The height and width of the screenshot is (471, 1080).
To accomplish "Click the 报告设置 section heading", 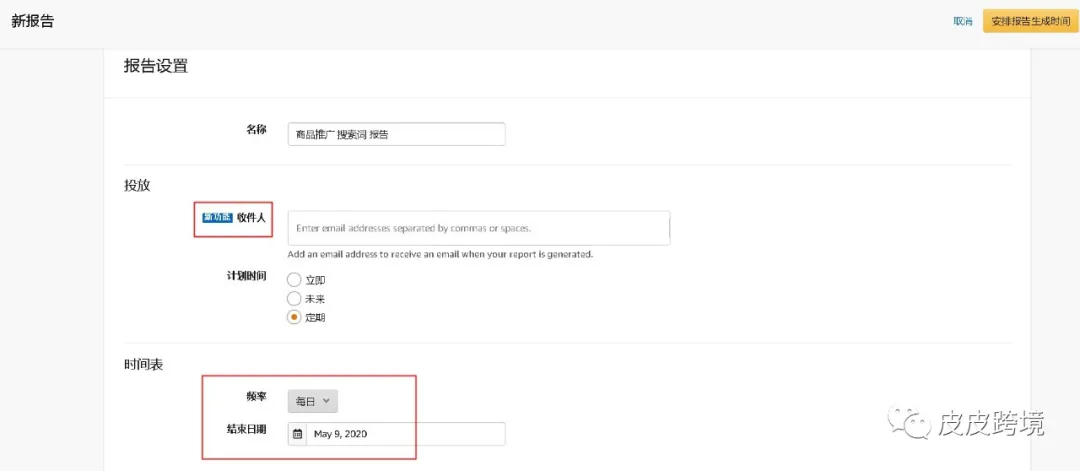I will (155, 67).
